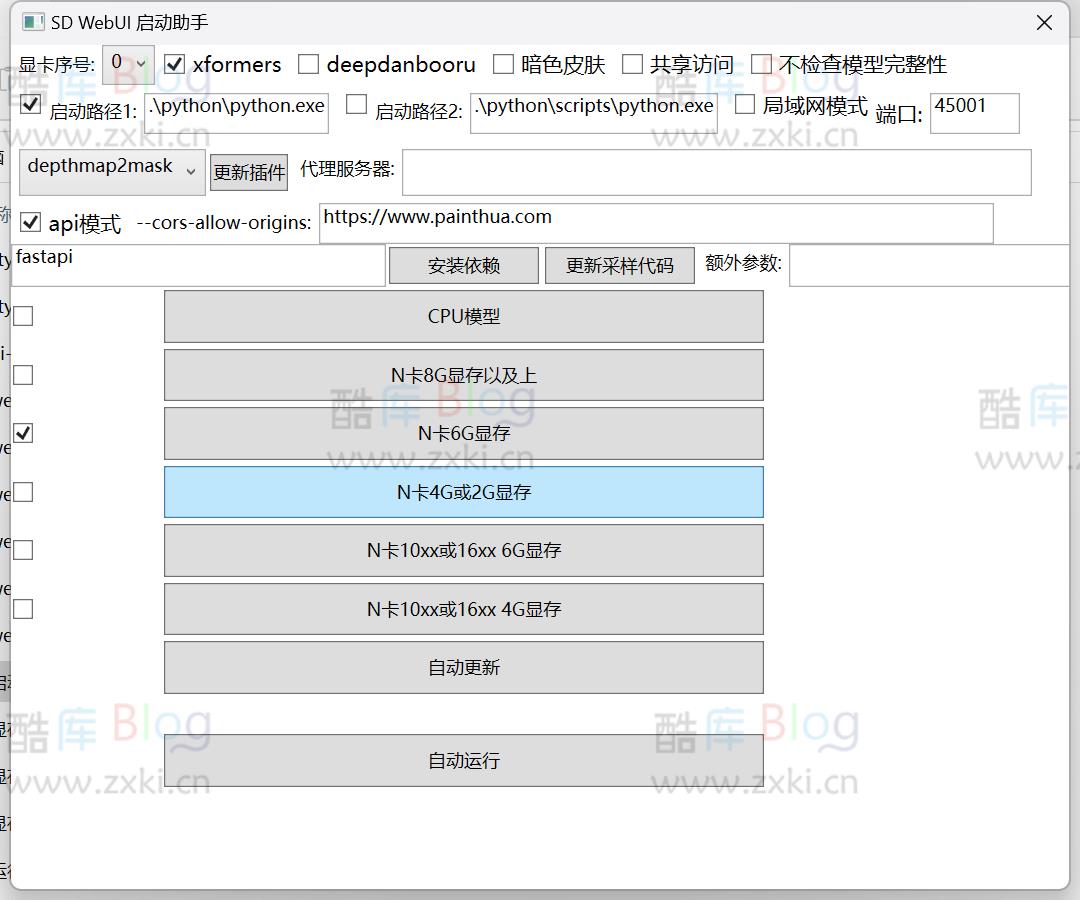Disable api模式 checkbox

coord(30,221)
